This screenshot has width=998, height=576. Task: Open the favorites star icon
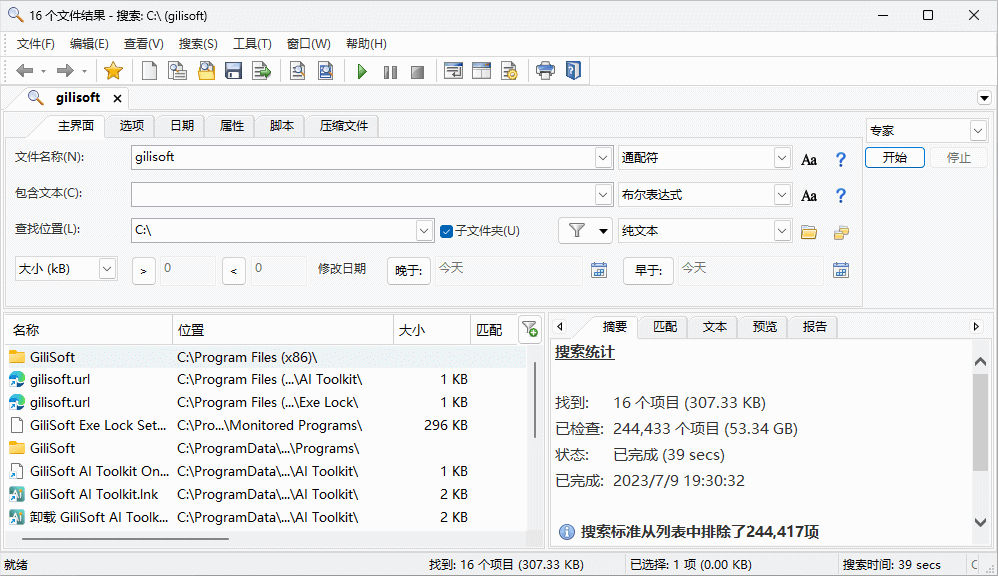[x=113, y=71]
